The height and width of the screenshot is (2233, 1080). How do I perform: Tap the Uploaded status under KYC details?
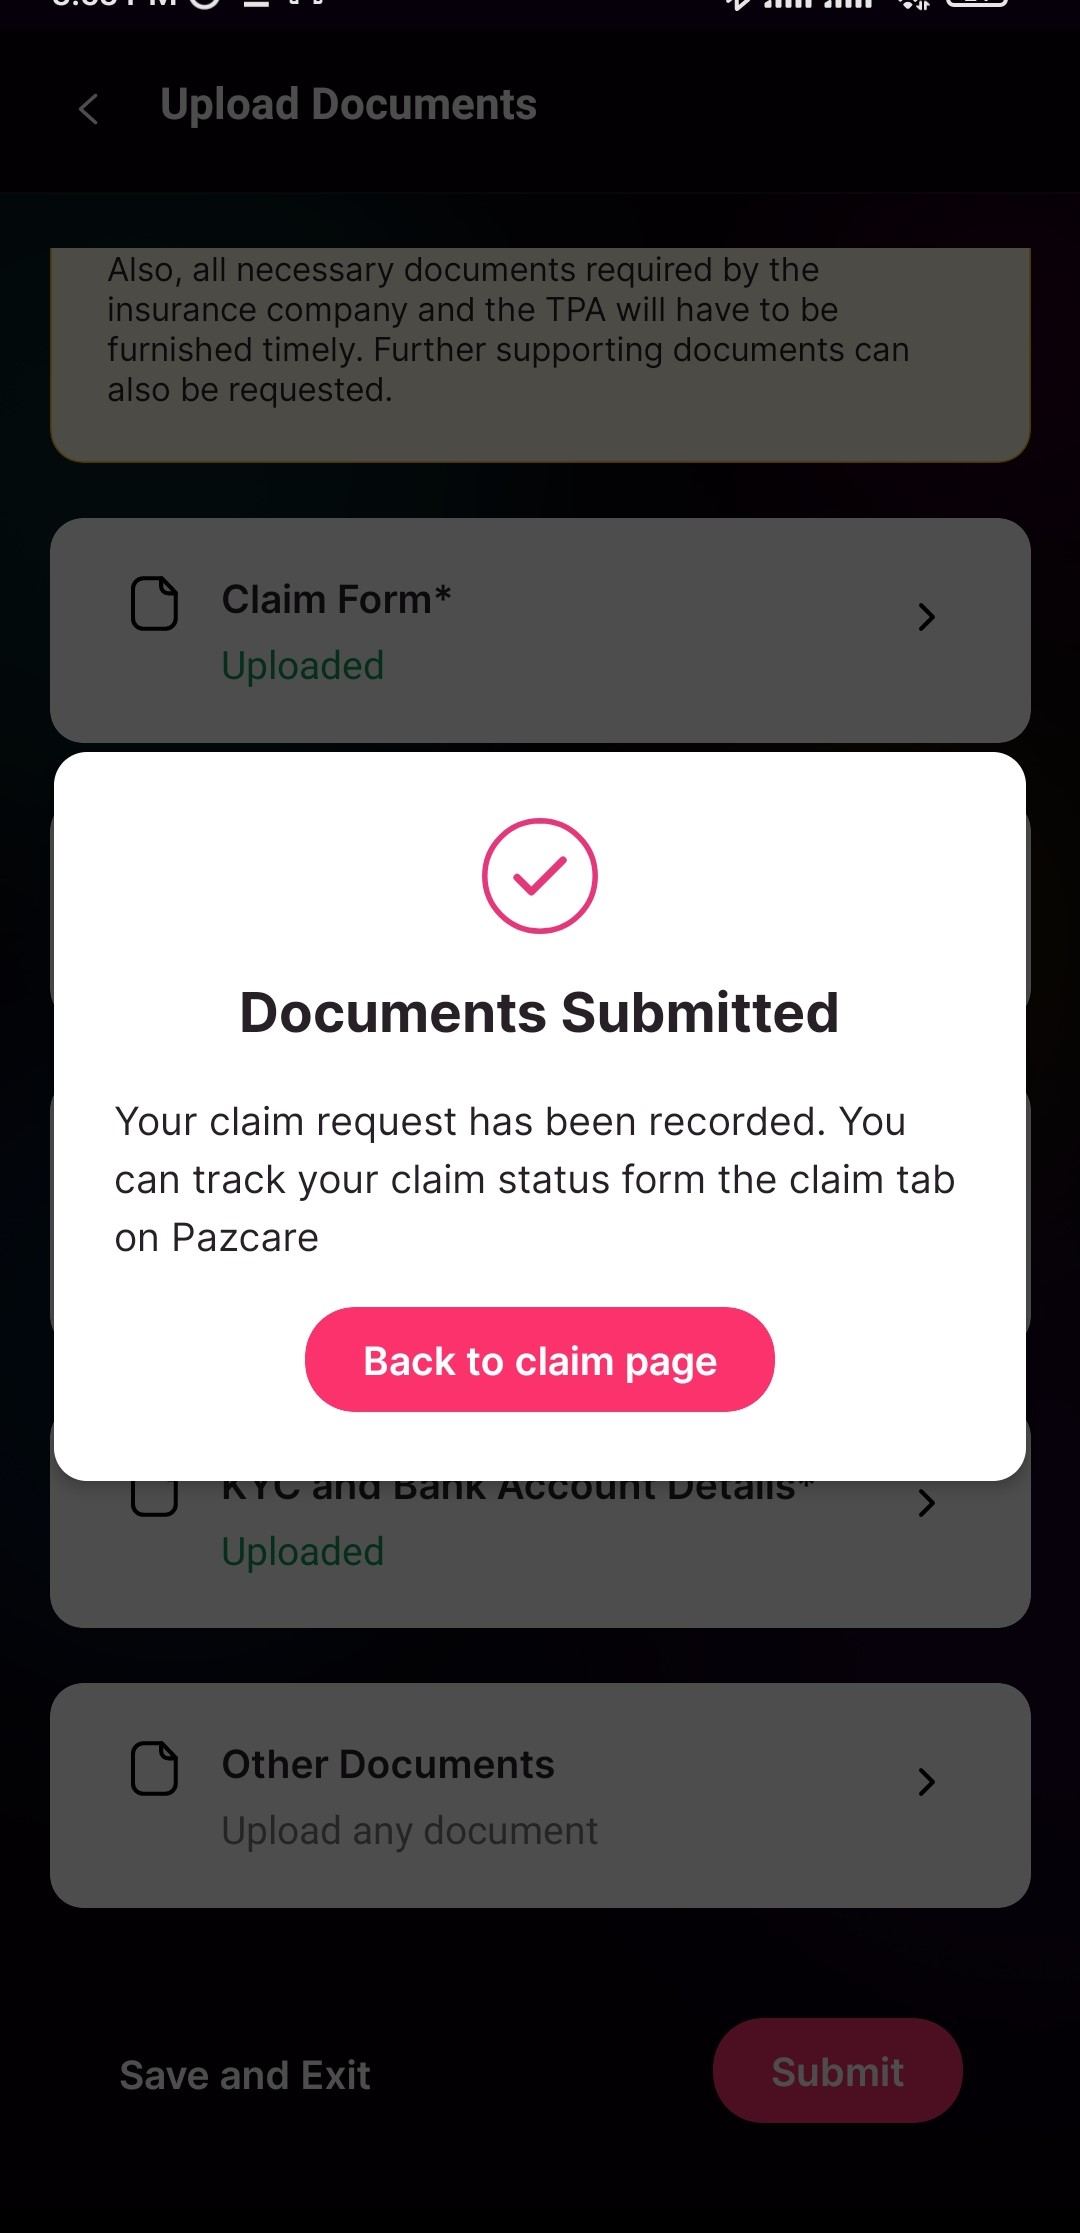click(303, 1552)
